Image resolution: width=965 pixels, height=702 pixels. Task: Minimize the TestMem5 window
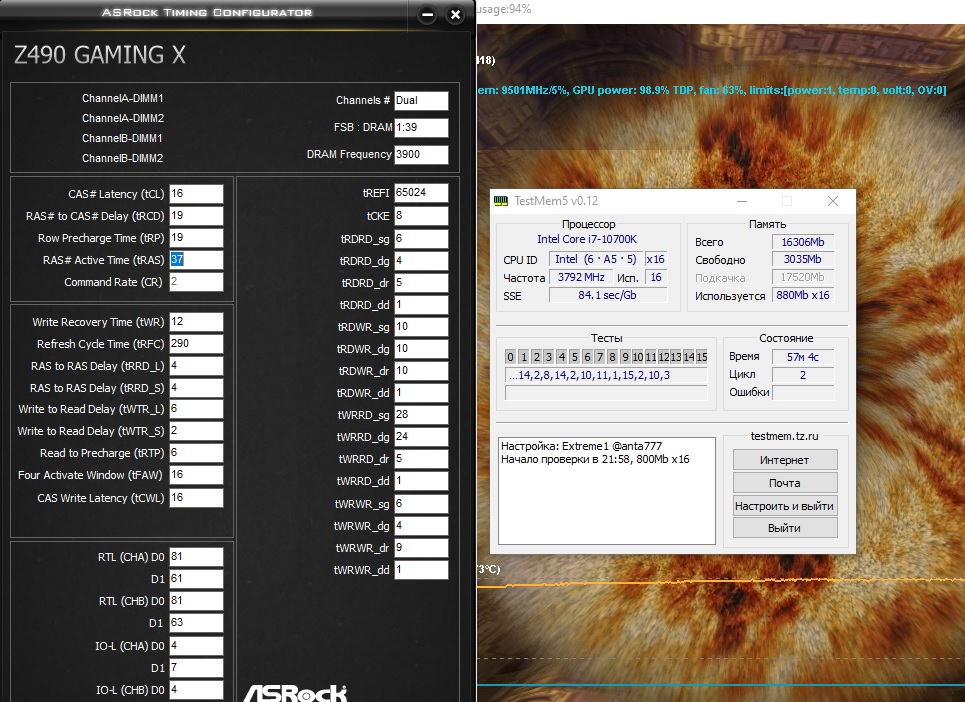tap(742, 201)
